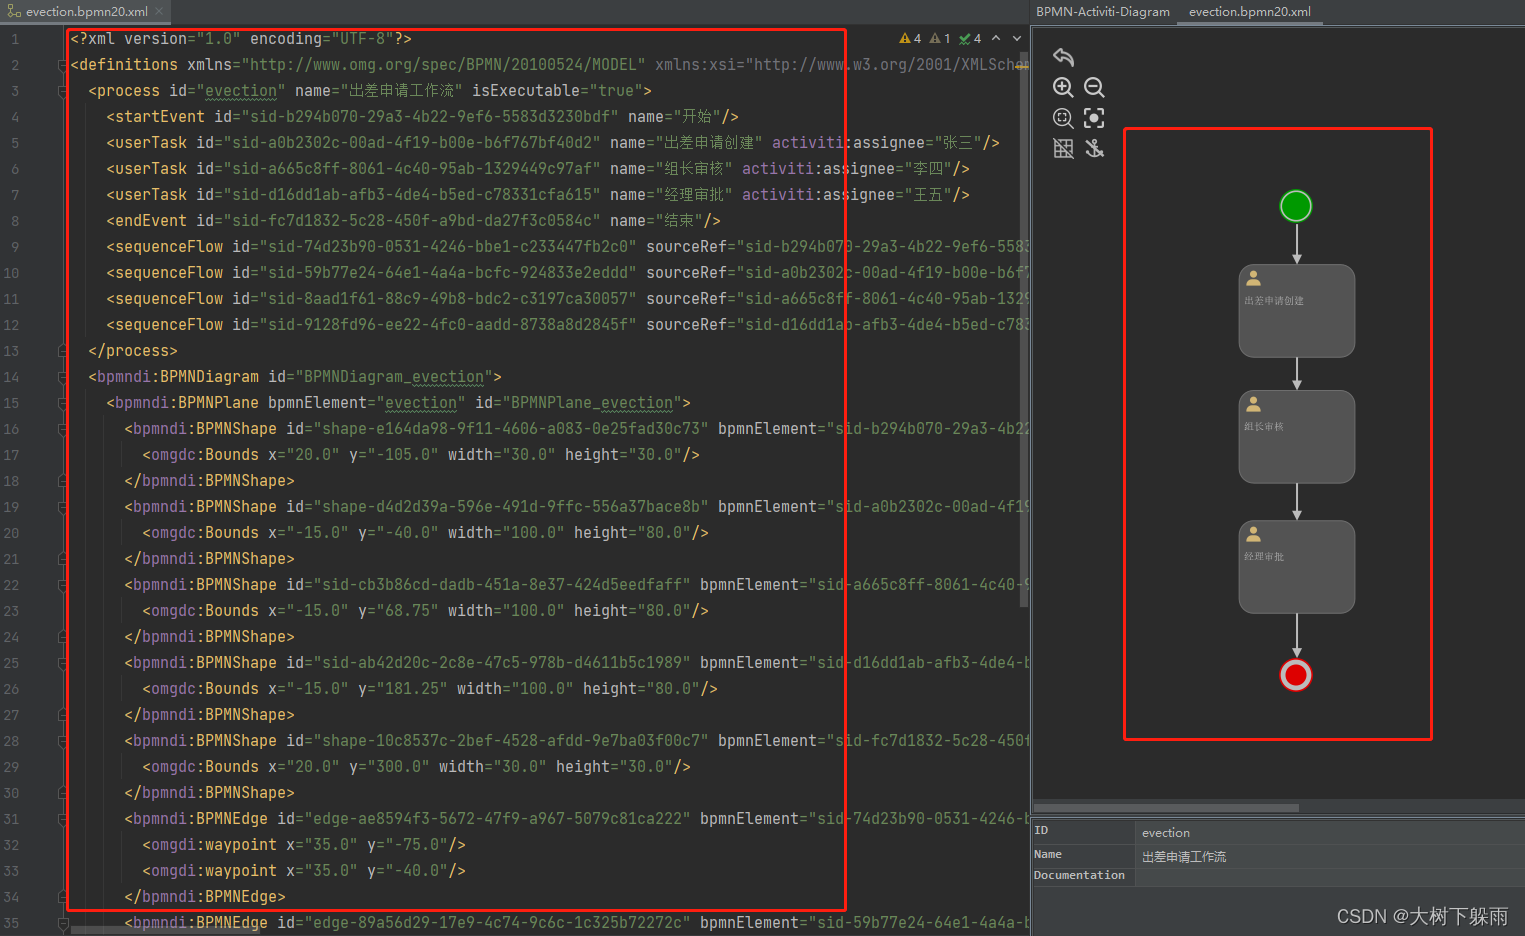This screenshot has height=936, width=1525.
Task: Click user icon on 出差申请创建 task
Action: (x=1253, y=279)
